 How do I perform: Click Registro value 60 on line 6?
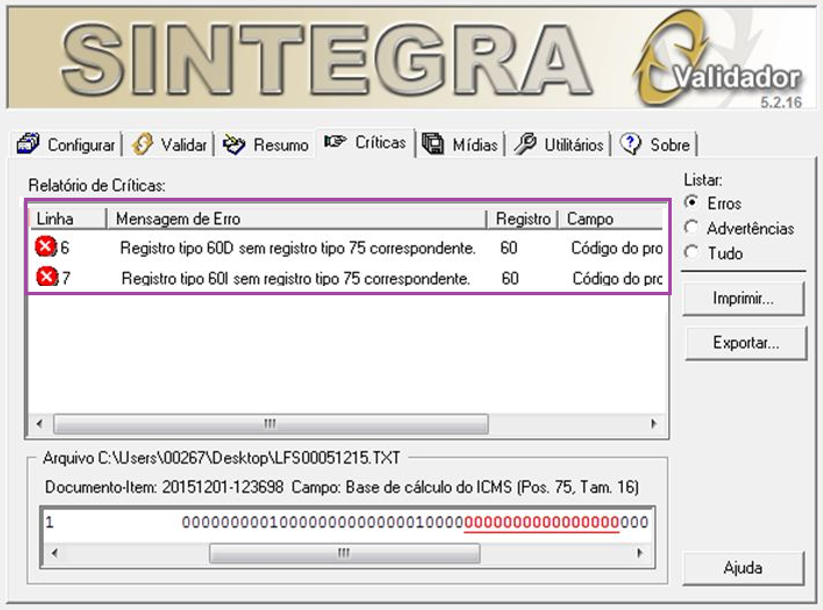coord(509,247)
